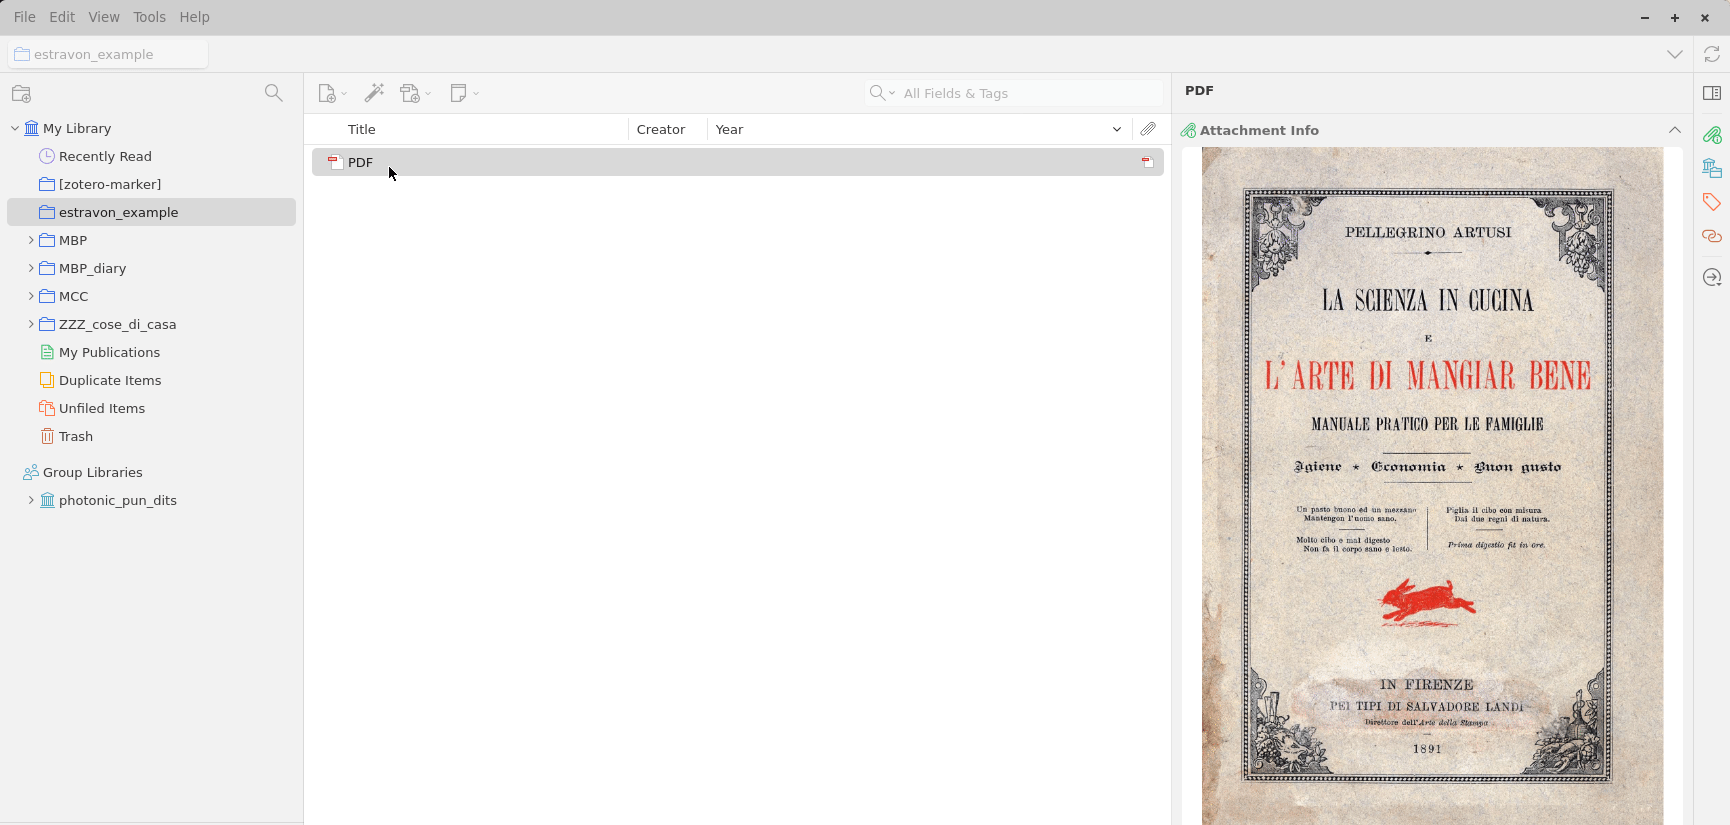Select the photonic_pun_dits library
Viewport: 1730px width, 825px height.
click(118, 500)
